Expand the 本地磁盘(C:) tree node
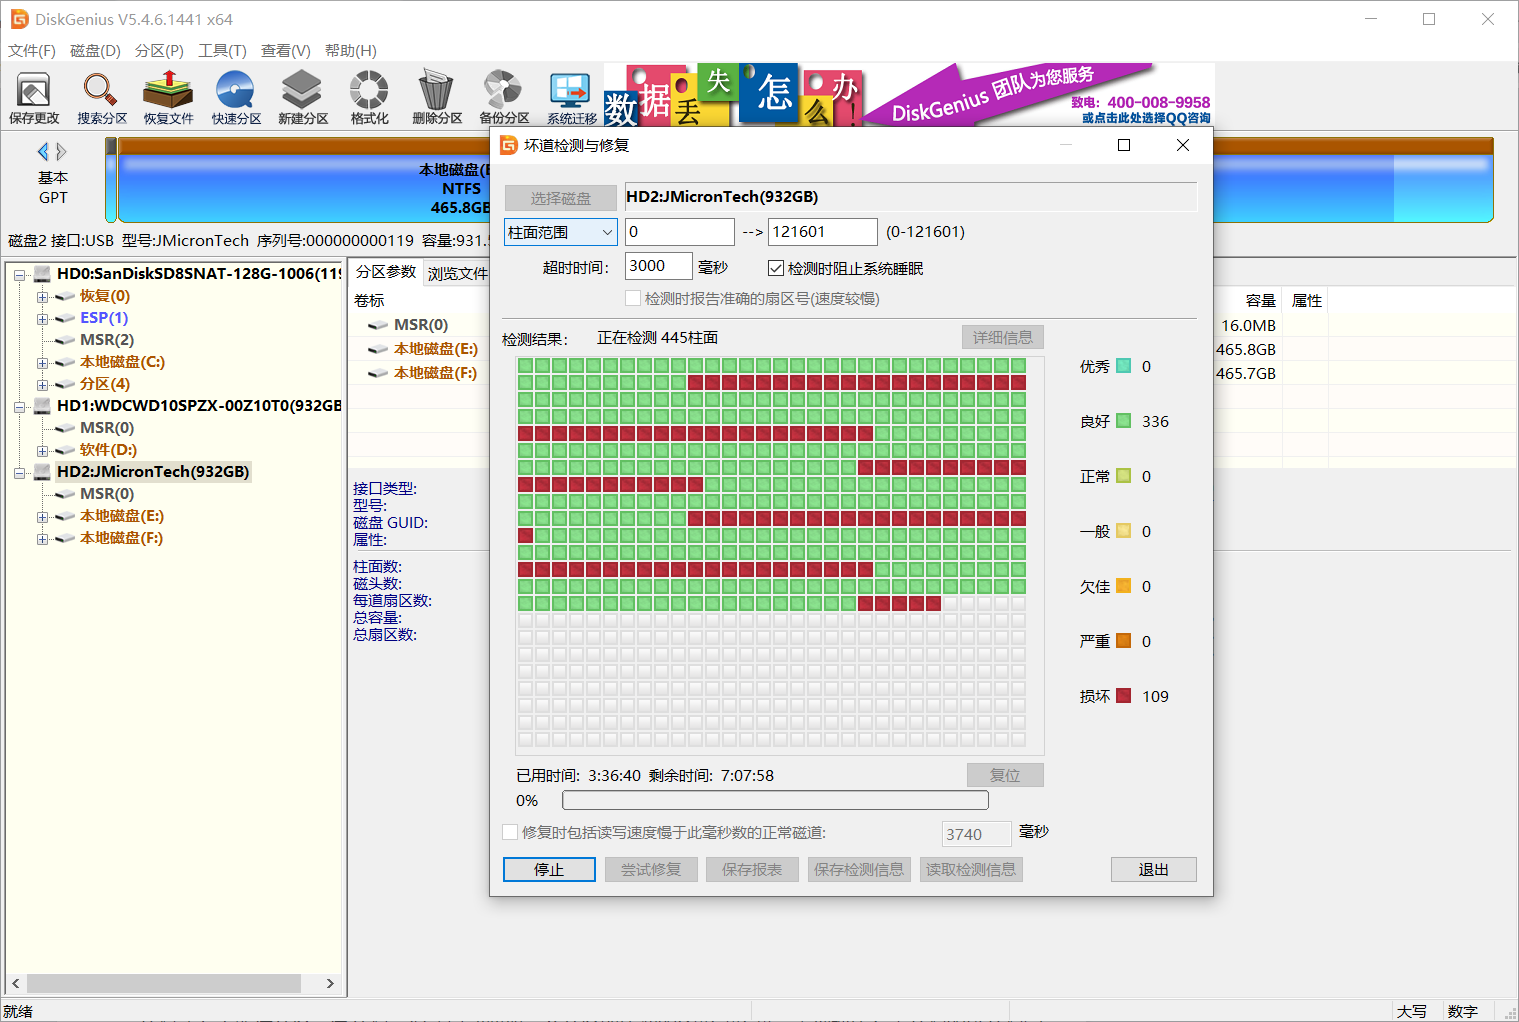Image resolution: width=1519 pixels, height=1022 pixels. coord(42,363)
